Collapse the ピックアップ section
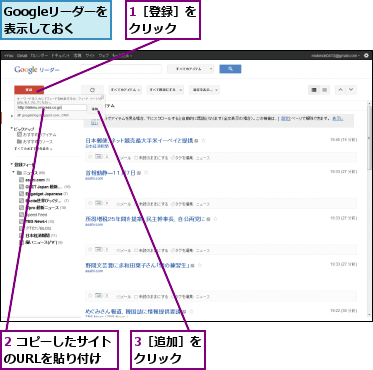The image size is (373, 370). tap(12, 129)
